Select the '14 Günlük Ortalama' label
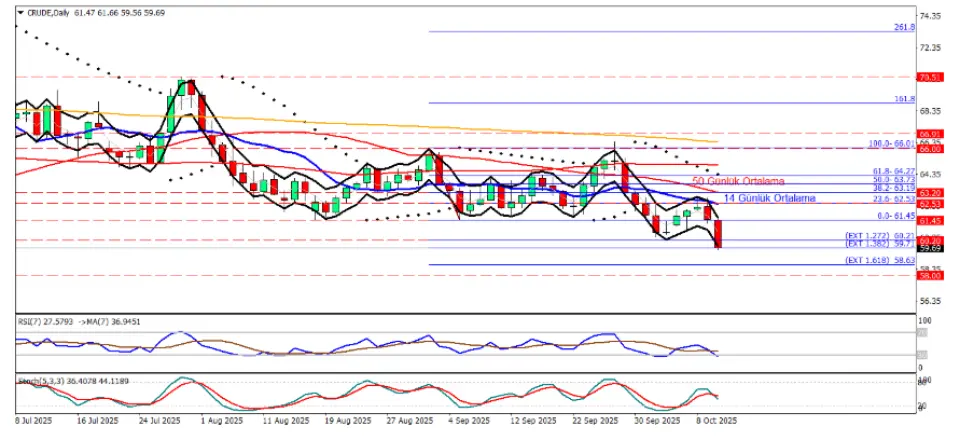 767,198
